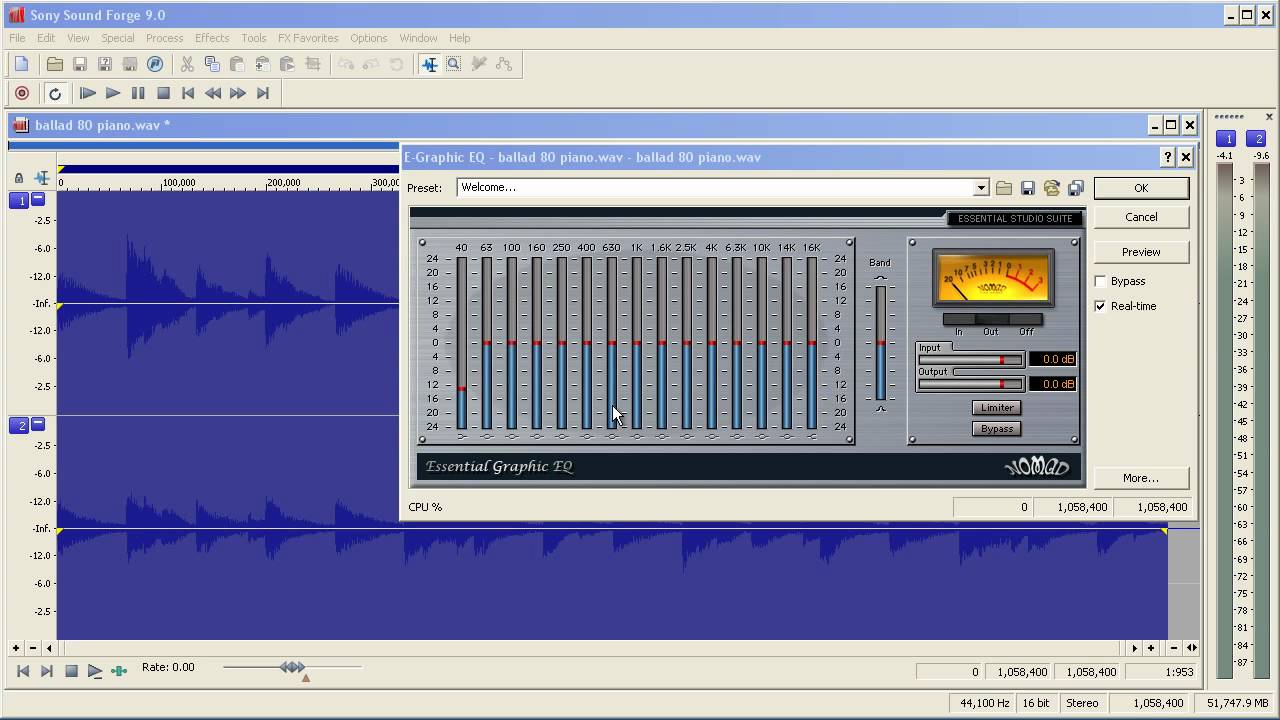This screenshot has height=720, width=1280.
Task: Open the File menu
Action: point(17,38)
